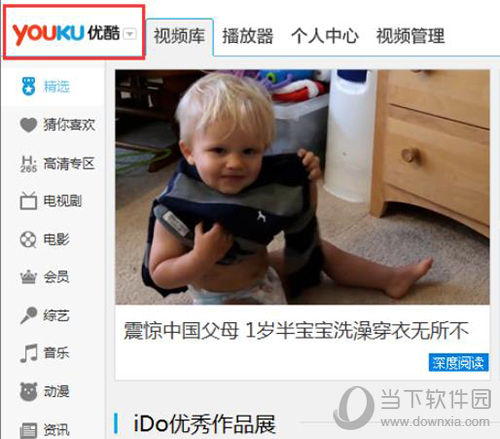Viewport: 500px width, 439px height.
Task: Open the bear icon for 动漫
Action: point(29,391)
